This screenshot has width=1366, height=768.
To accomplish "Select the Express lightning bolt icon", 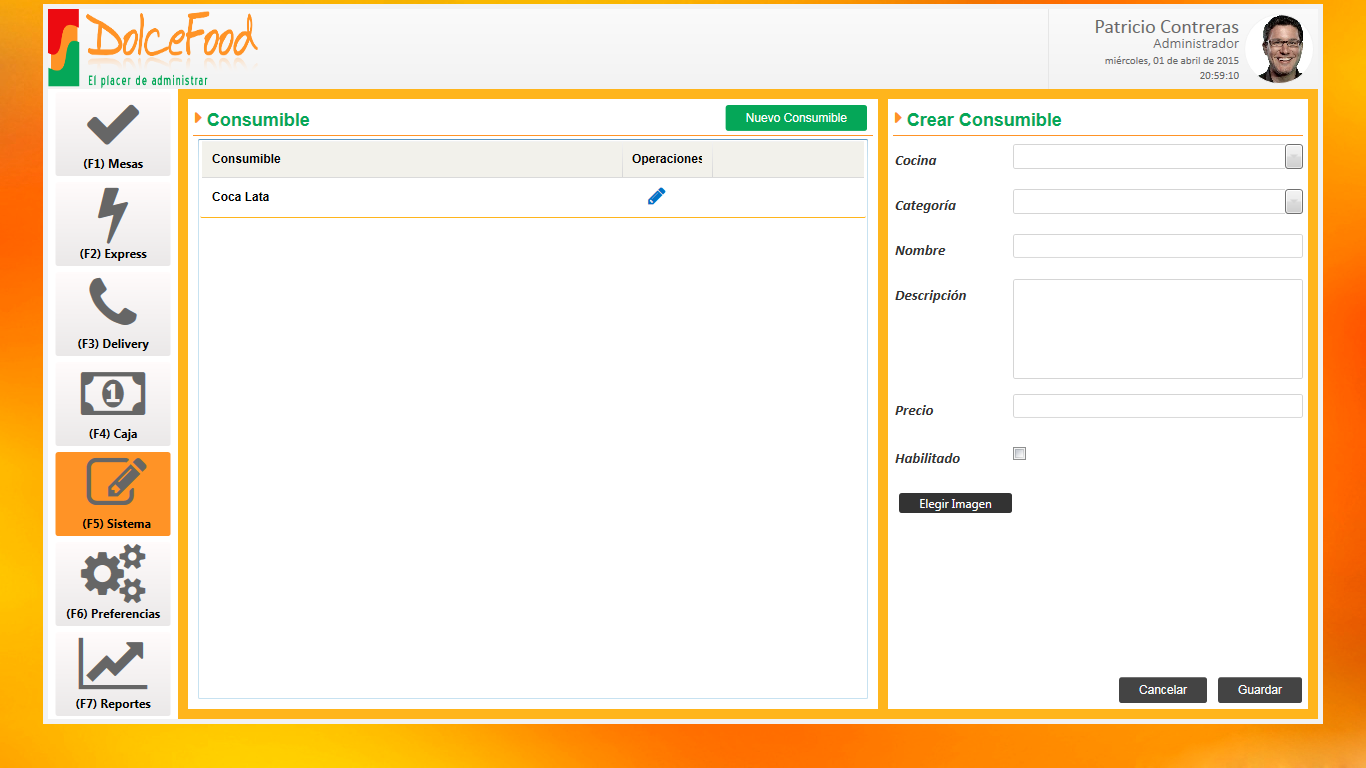I will (112, 216).
